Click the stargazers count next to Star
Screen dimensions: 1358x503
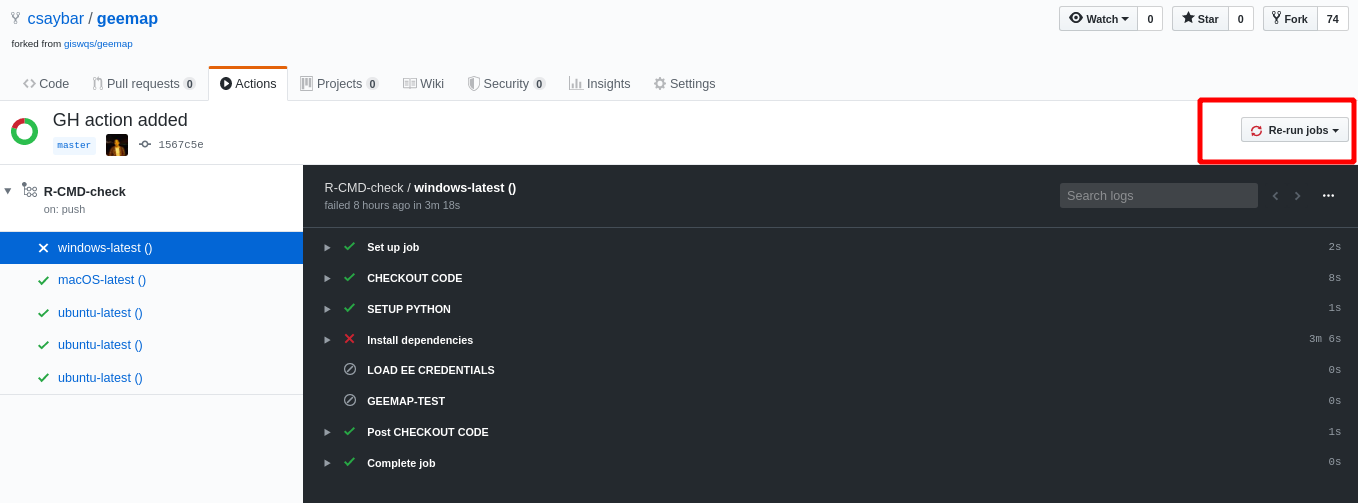[1241, 19]
